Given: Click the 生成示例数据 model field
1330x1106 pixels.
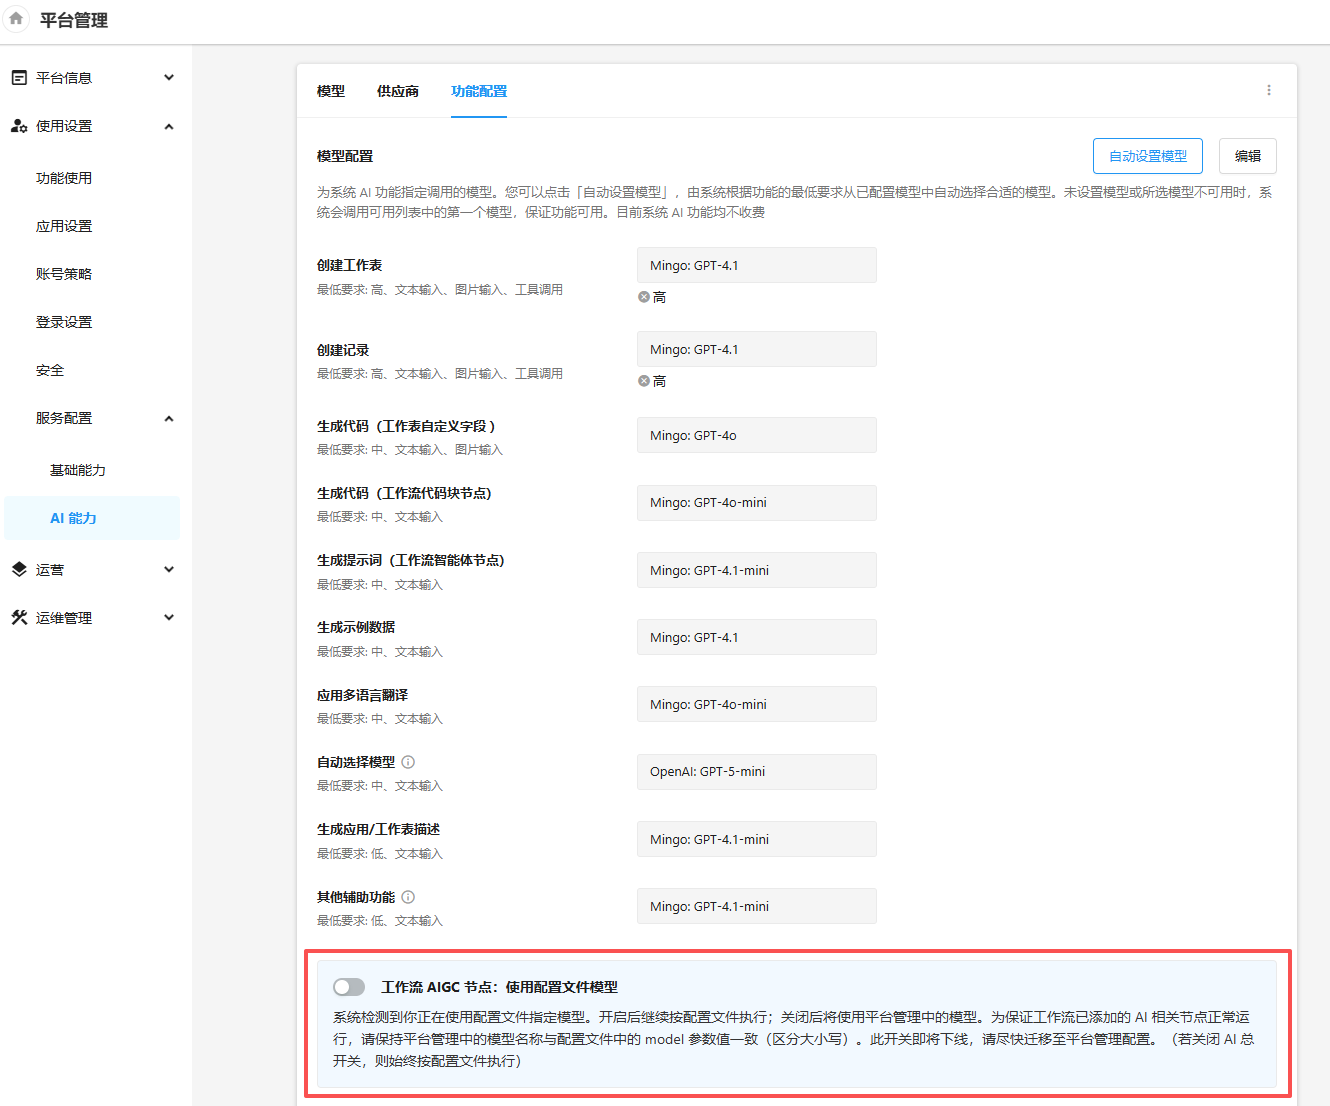Looking at the screenshot, I should tap(756, 637).
